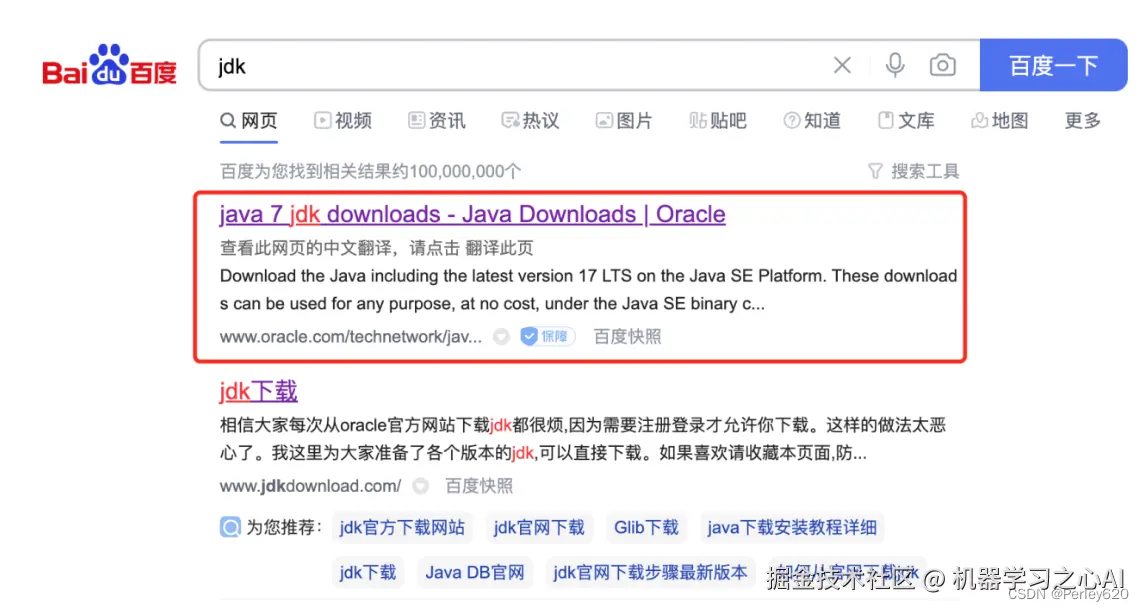Select suggestion jdk官方下载网站
The width and height of the screenshot is (1144, 611).
pyautogui.click(x=402, y=528)
